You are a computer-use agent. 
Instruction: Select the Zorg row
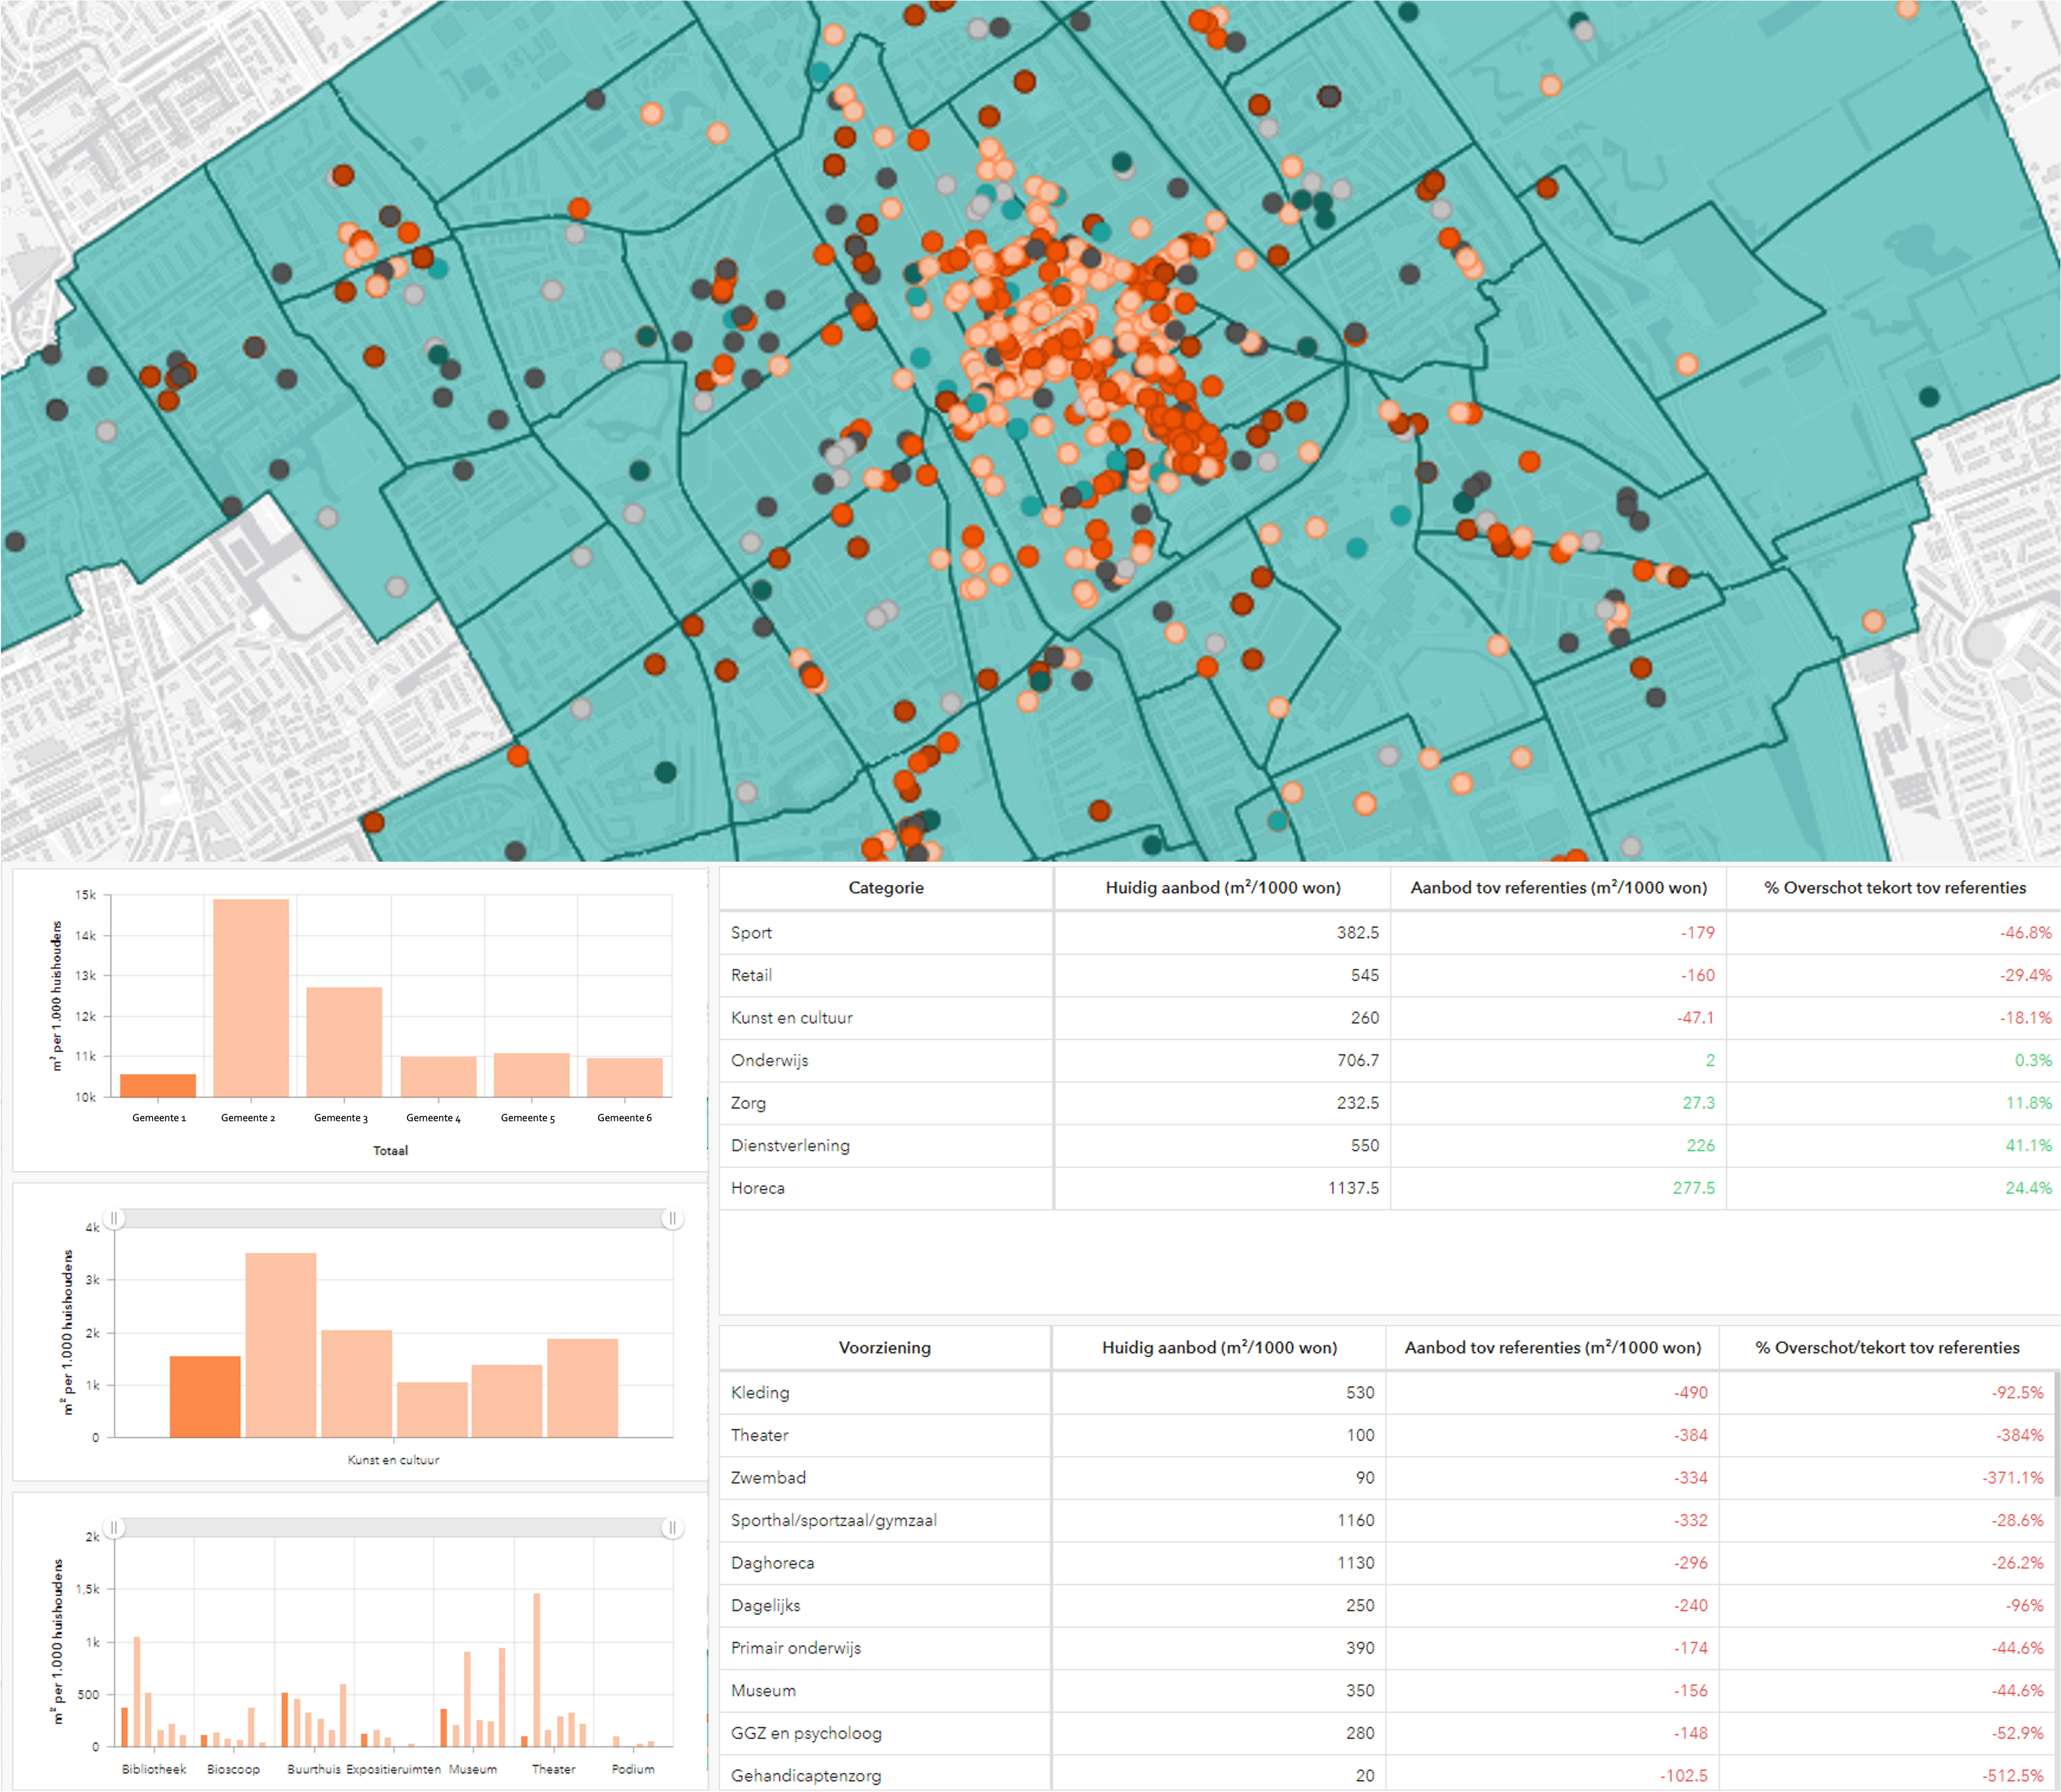(x=1390, y=1103)
